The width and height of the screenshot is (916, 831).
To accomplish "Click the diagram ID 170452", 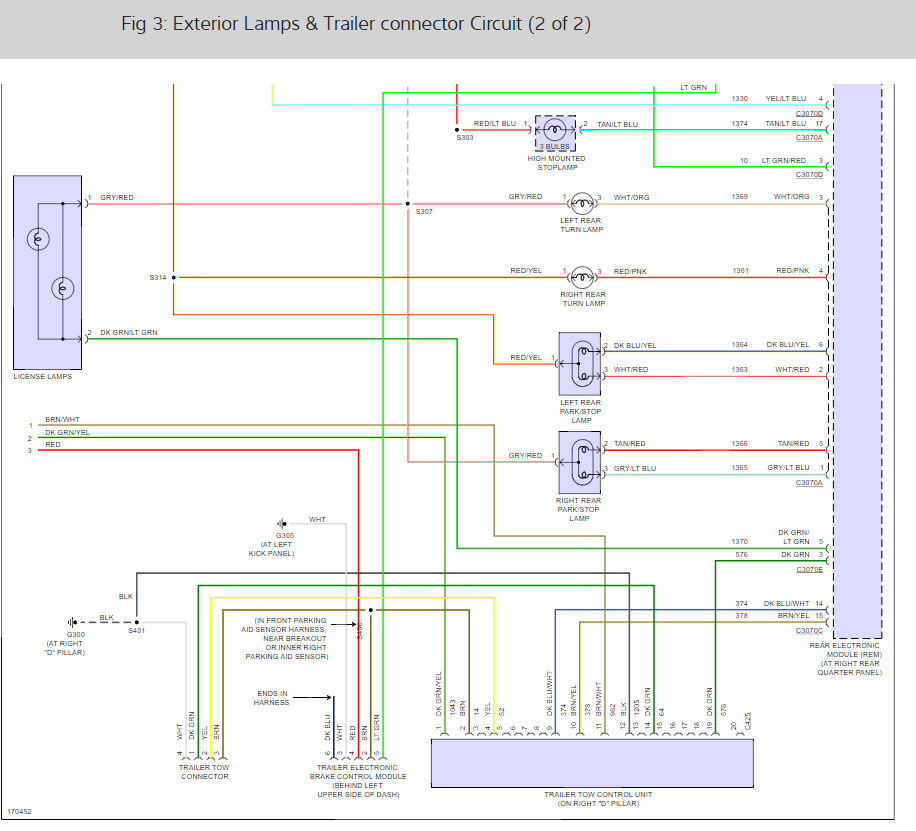I will click(x=19, y=811).
